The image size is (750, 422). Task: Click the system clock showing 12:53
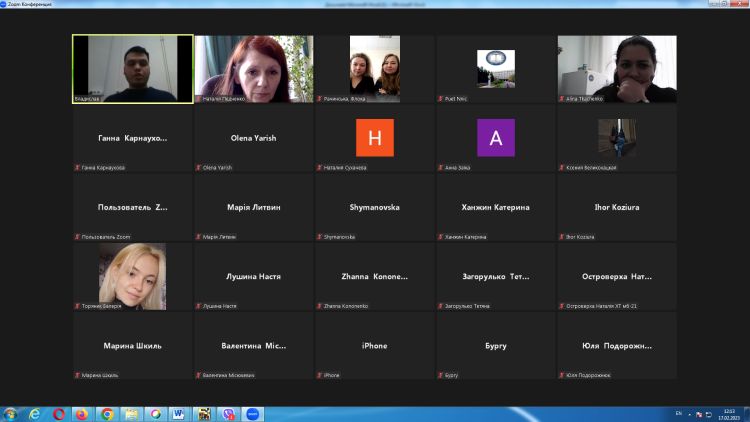coord(728,413)
